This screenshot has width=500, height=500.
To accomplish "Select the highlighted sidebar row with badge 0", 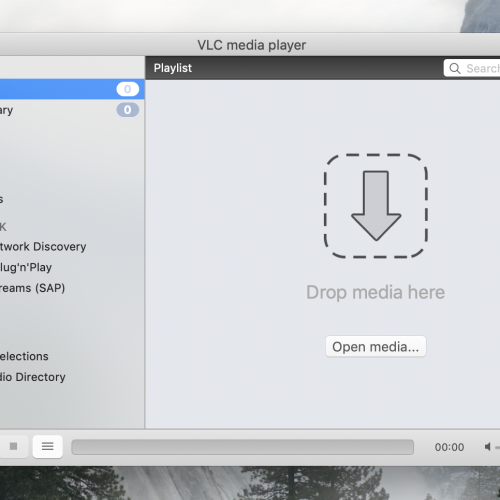I will [72, 89].
